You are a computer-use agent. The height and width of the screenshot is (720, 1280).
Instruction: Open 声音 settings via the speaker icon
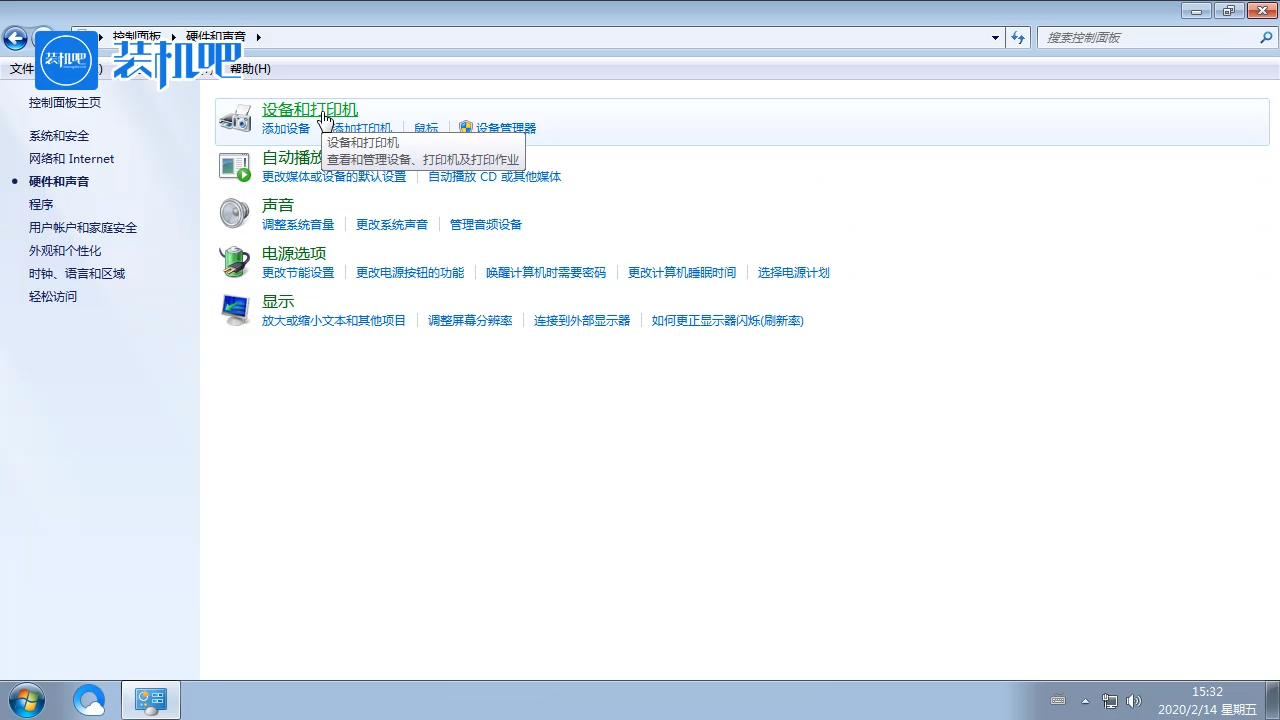[x=235, y=213]
